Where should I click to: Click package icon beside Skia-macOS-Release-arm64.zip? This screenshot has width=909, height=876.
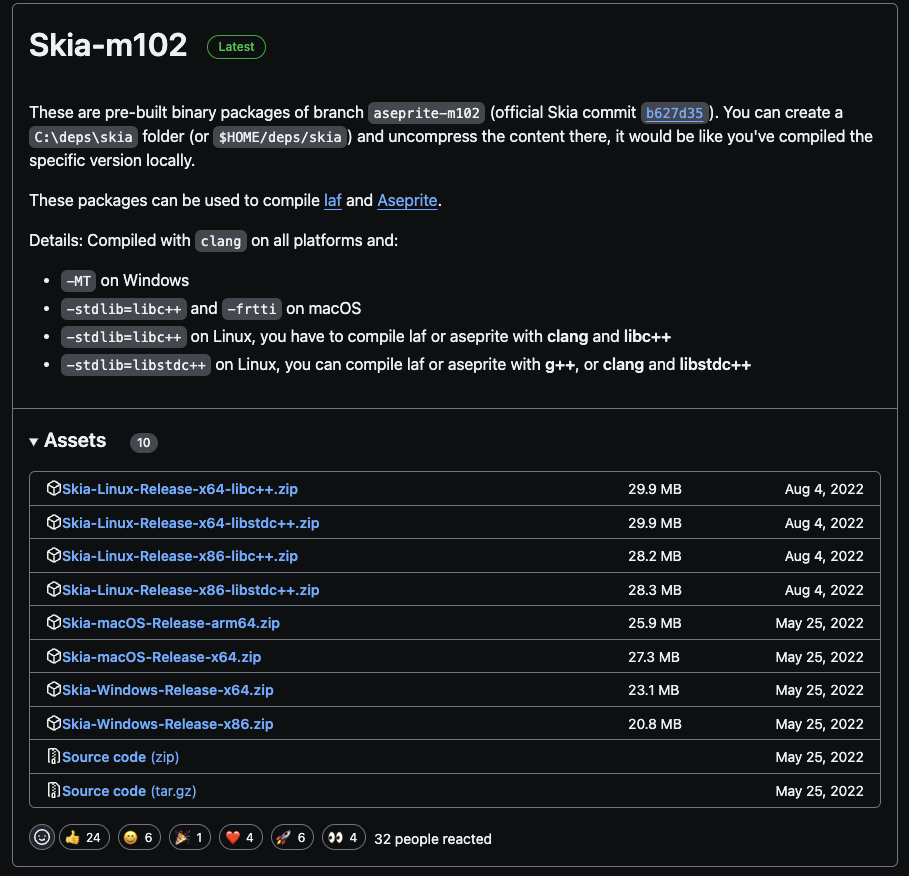click(x=53, y=623)
